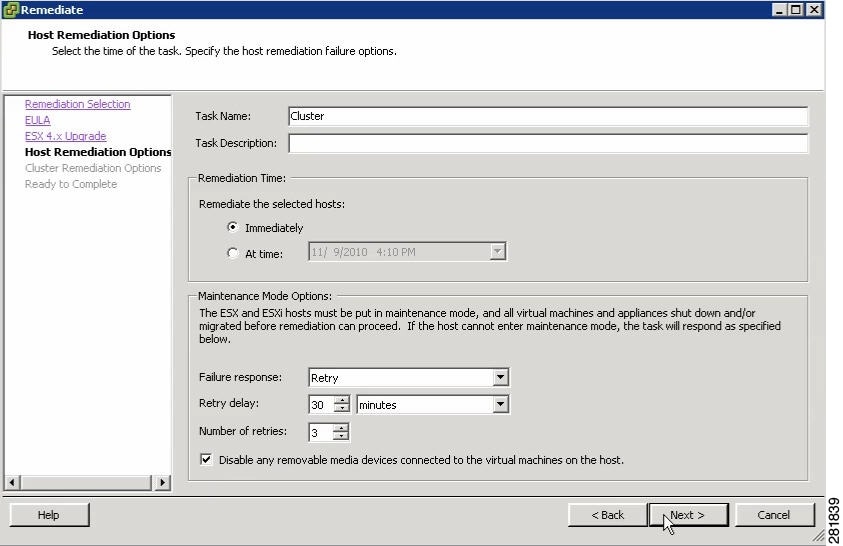843x546 pixels.
Task: Click the Back button
Action: [608, 515]
